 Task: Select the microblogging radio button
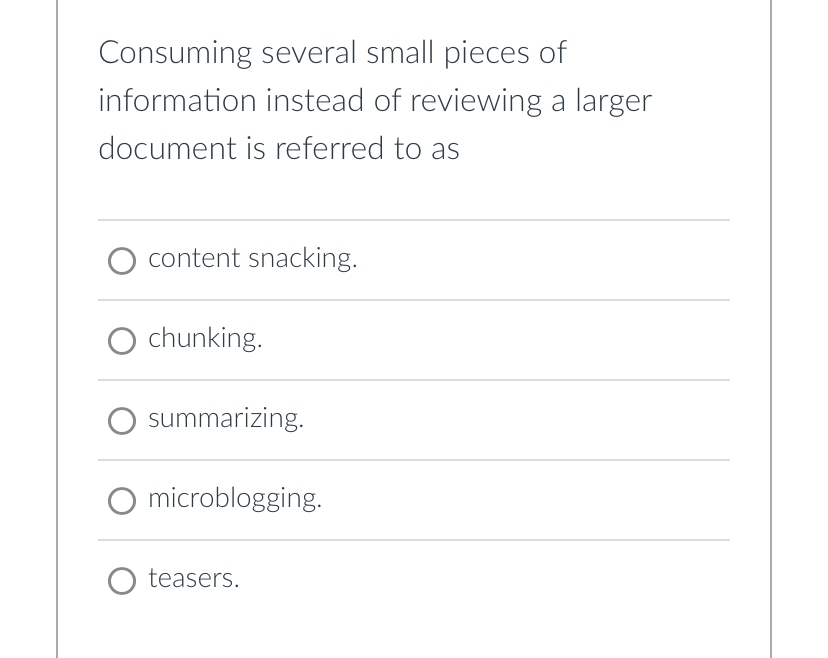tap(121, 501)
